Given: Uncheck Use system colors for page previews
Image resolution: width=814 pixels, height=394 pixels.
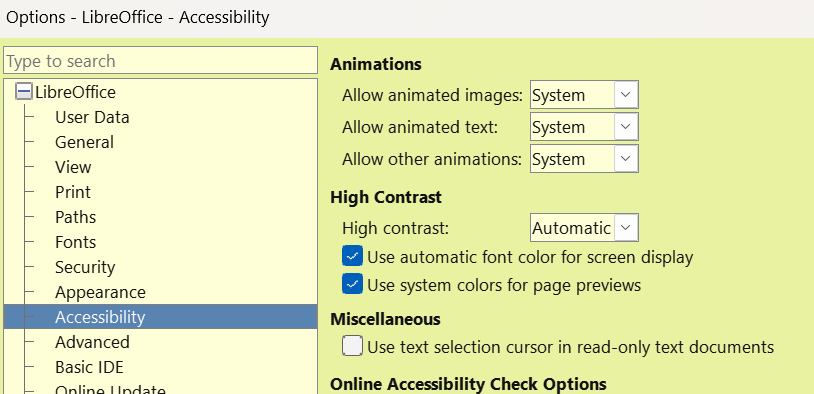Looking at the screenshot, I should tap(352, 284).
